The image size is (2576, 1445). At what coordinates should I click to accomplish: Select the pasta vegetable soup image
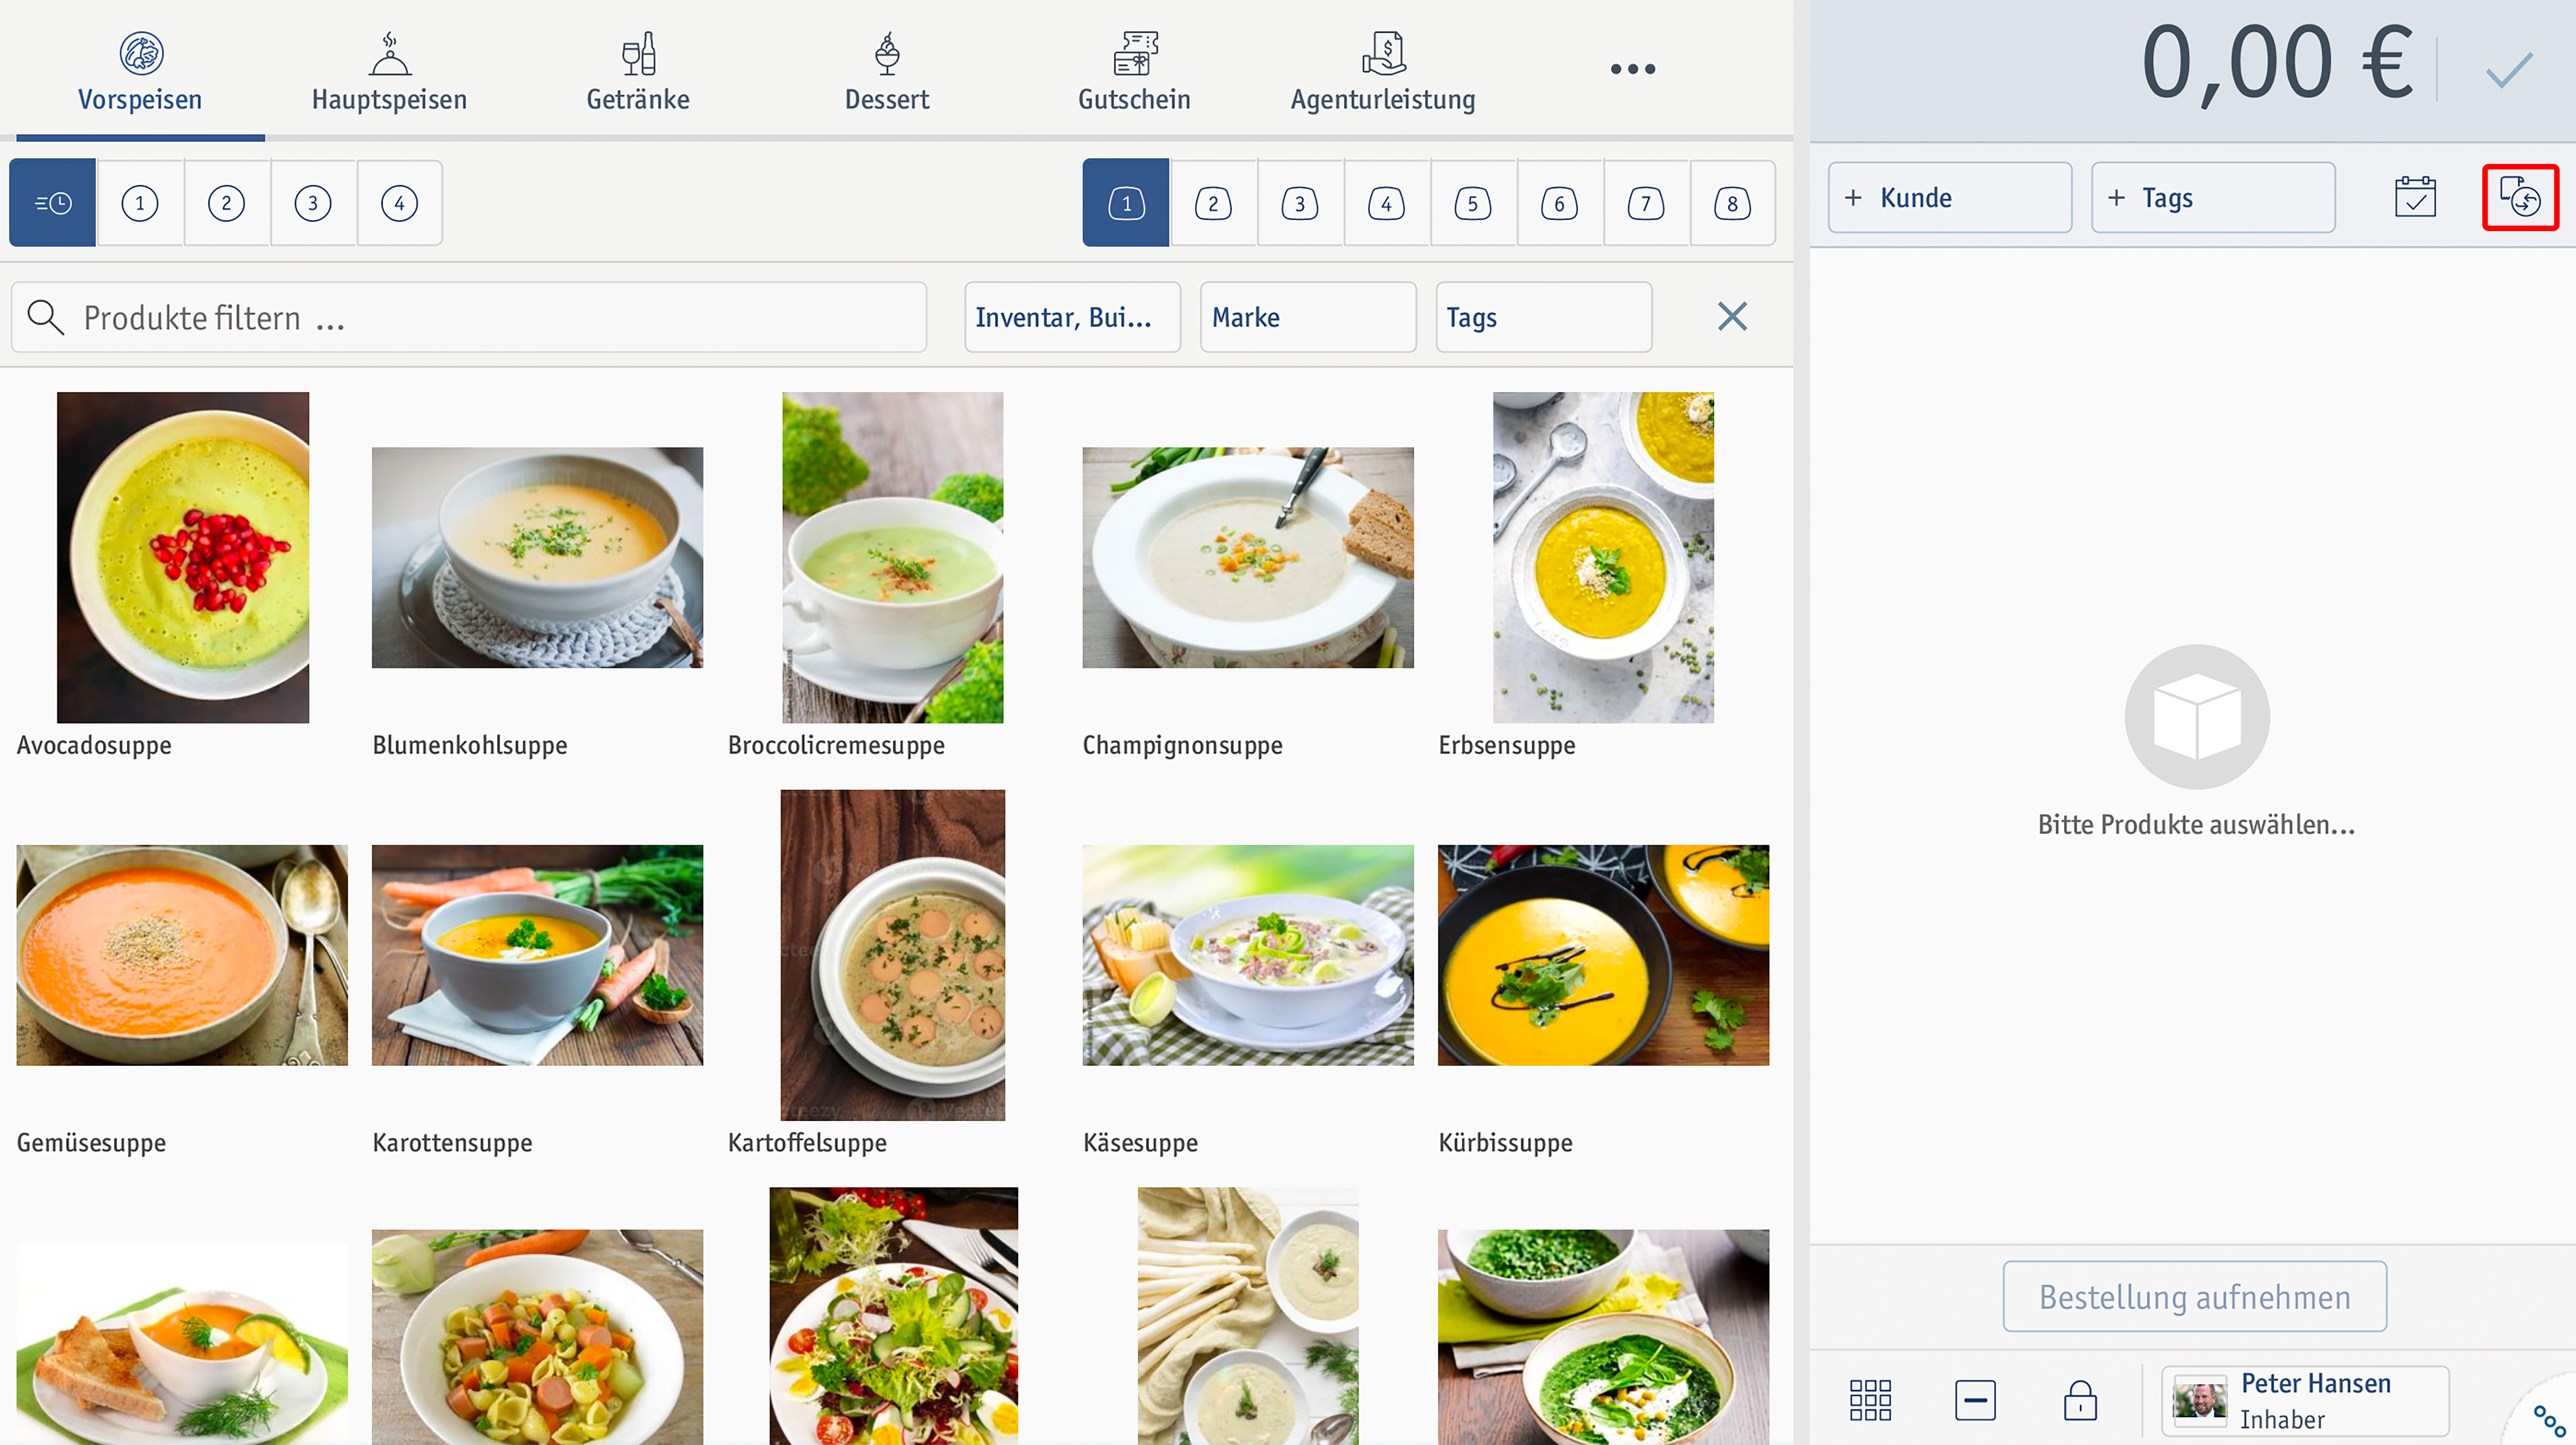tap(537, 1337)
